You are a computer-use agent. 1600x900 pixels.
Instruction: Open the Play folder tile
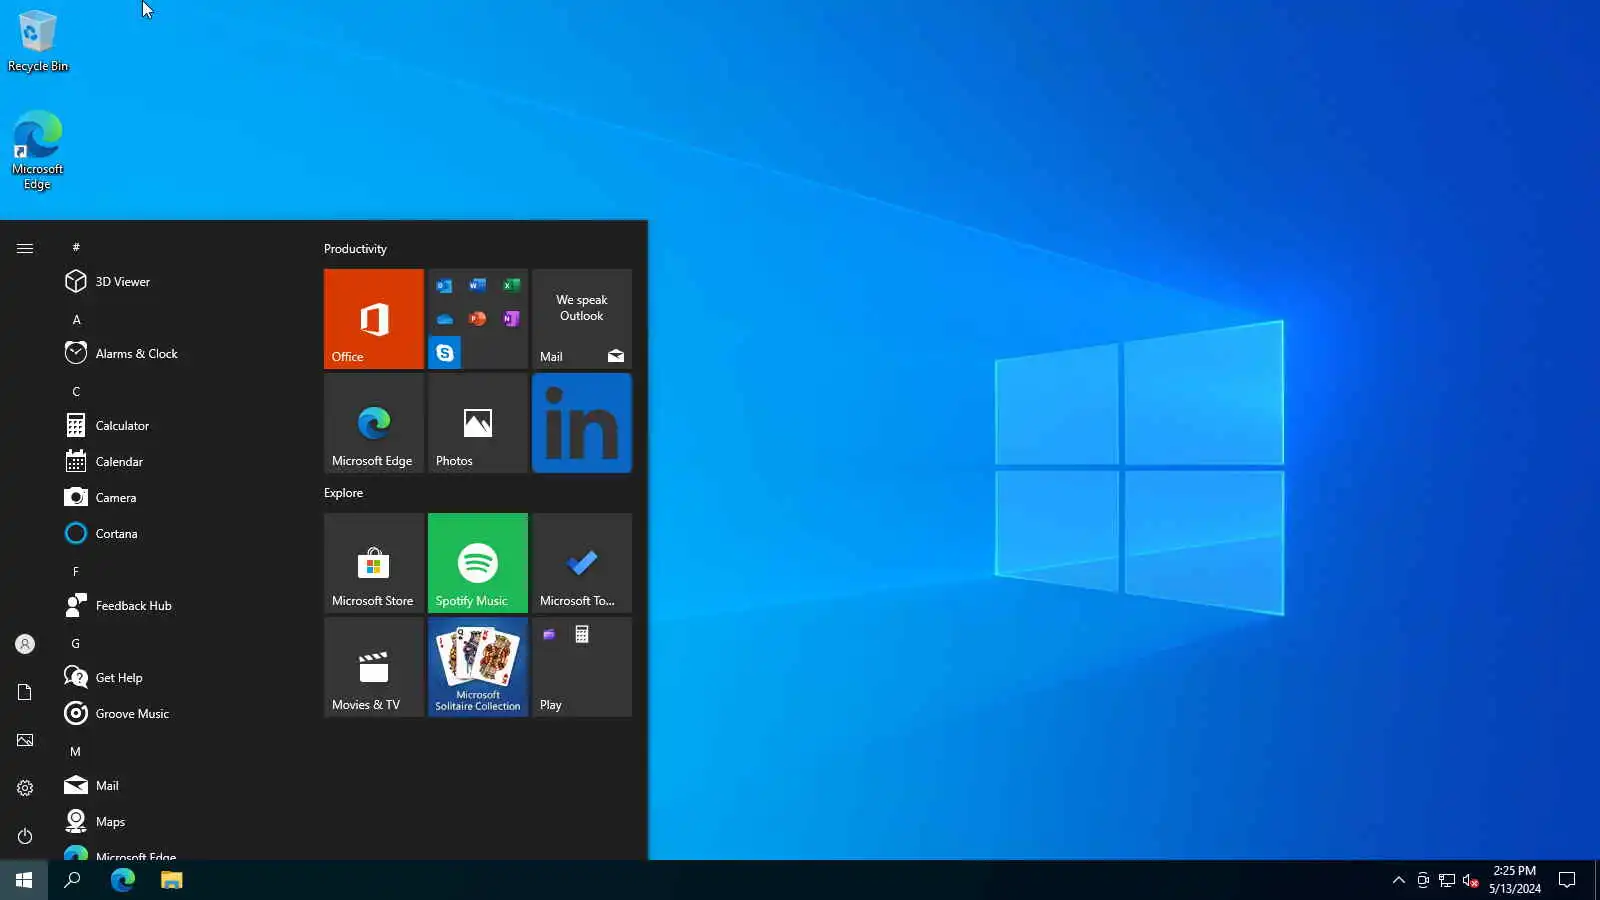click(582, 667)
